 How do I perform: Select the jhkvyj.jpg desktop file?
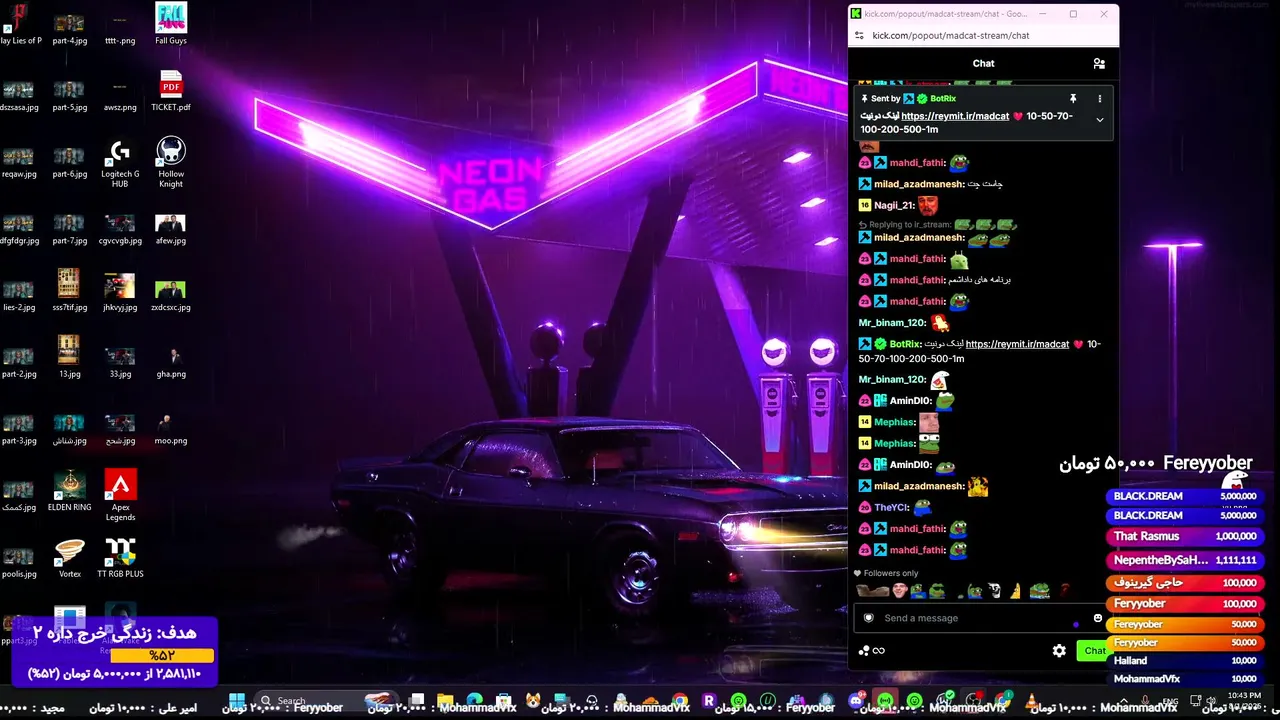point(120,293)
